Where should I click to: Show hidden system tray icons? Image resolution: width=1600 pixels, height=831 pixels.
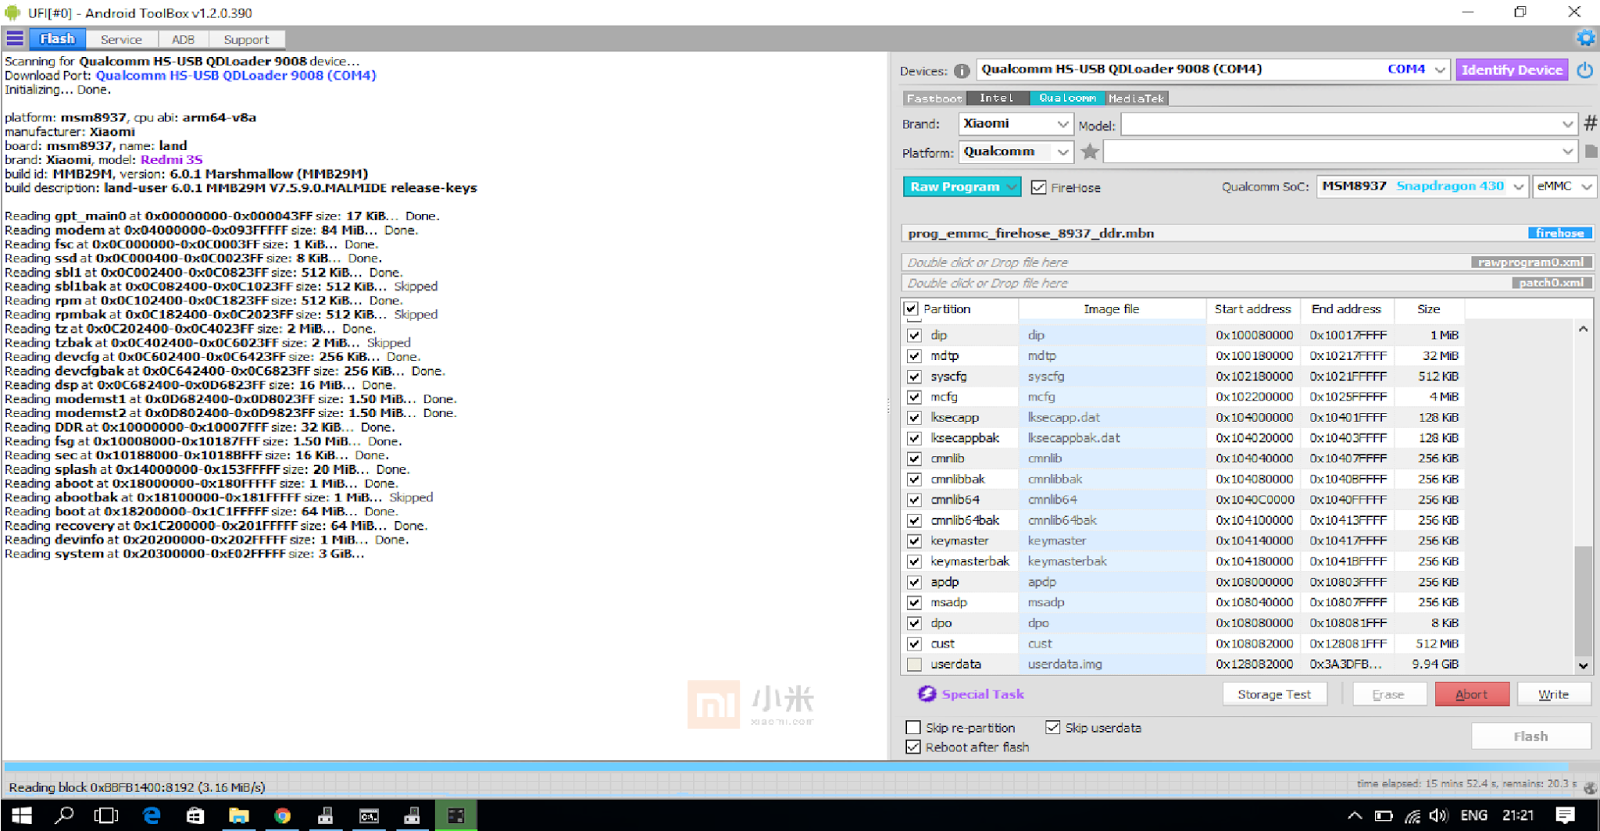(1355, 816)
